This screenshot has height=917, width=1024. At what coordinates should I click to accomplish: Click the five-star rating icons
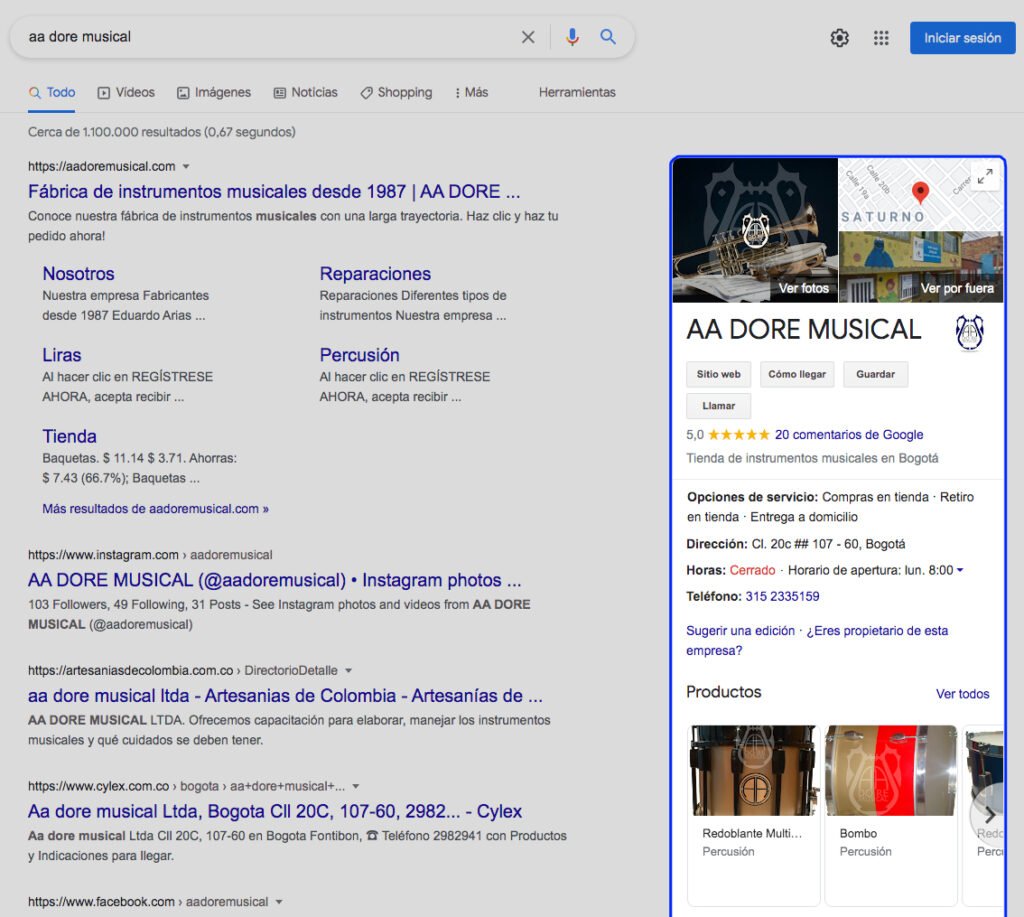coord(739,434)
